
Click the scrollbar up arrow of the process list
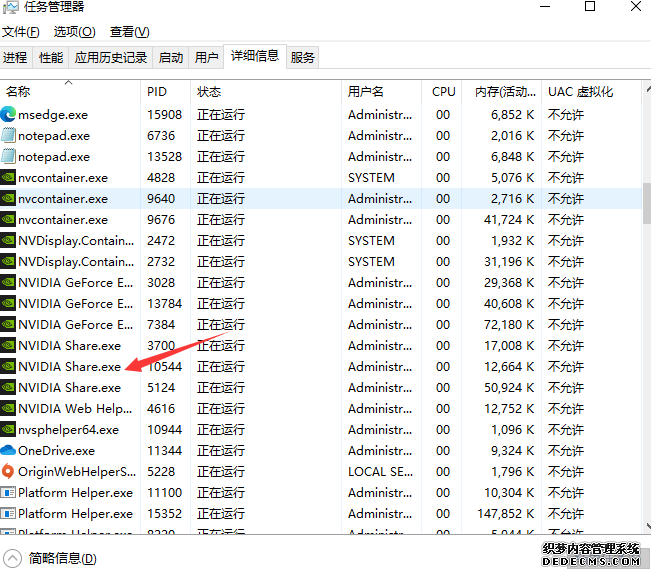[647, 89]
